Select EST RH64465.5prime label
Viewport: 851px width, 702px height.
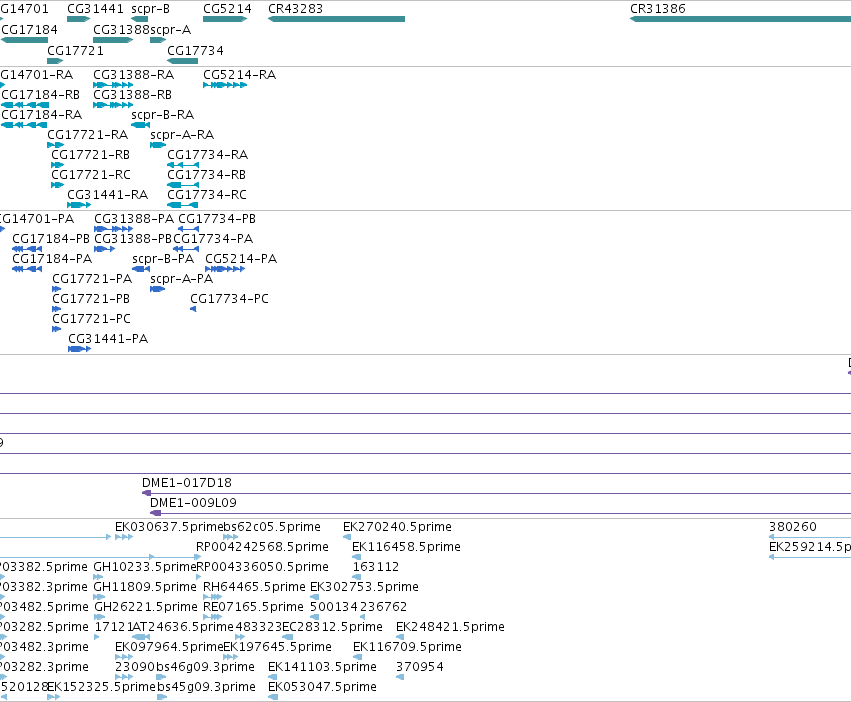pyautogui.click(x=254, y=587)
